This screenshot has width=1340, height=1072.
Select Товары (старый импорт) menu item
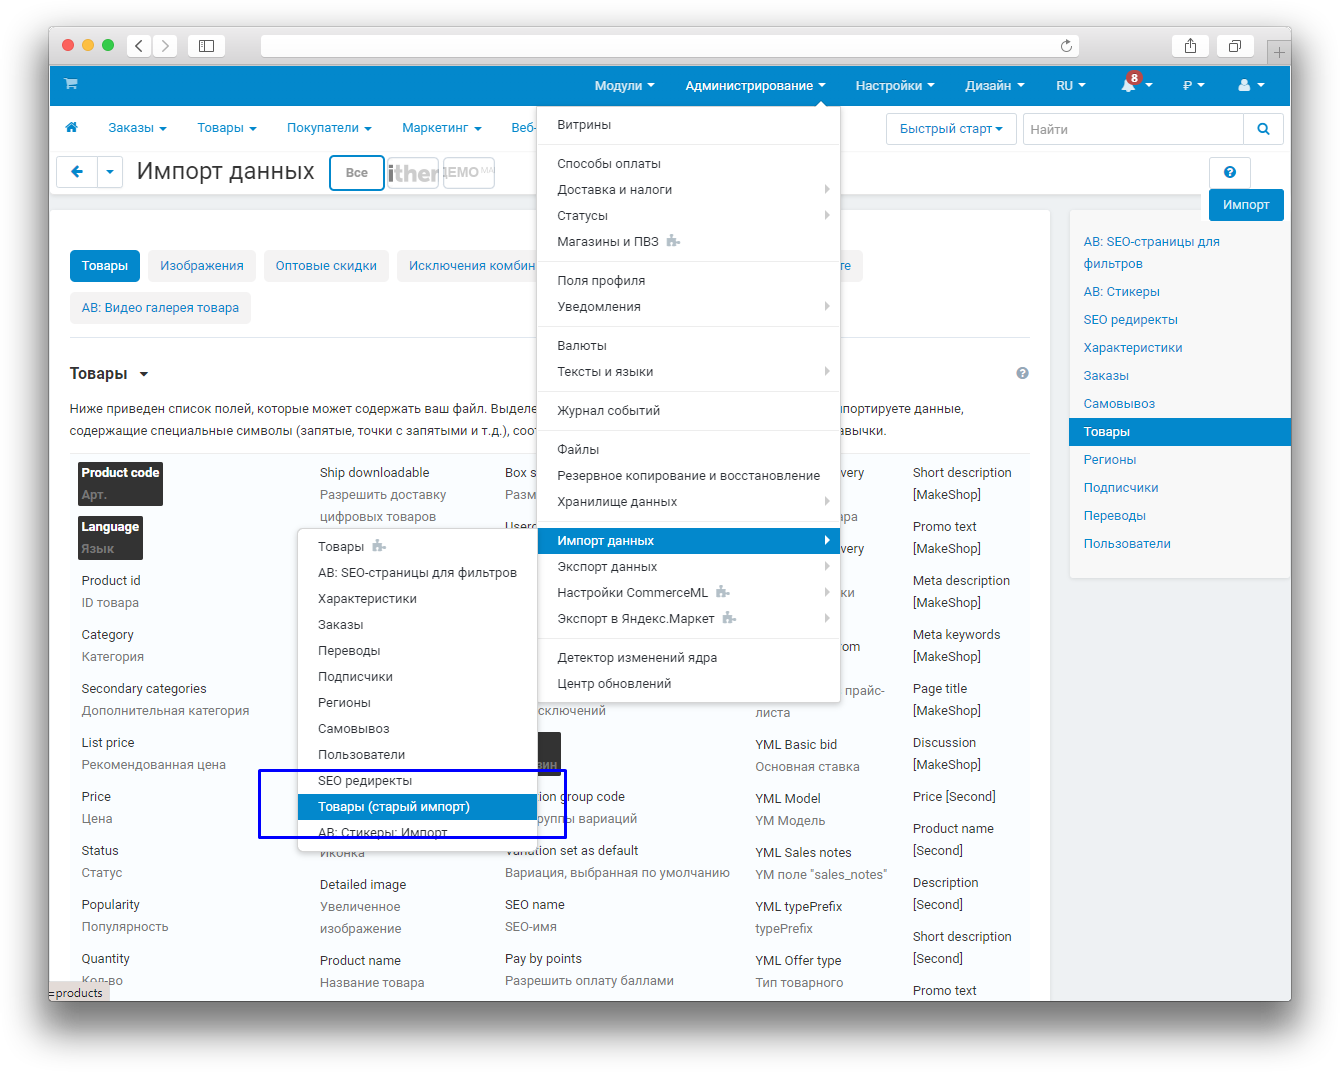click(x=394, y=807)
